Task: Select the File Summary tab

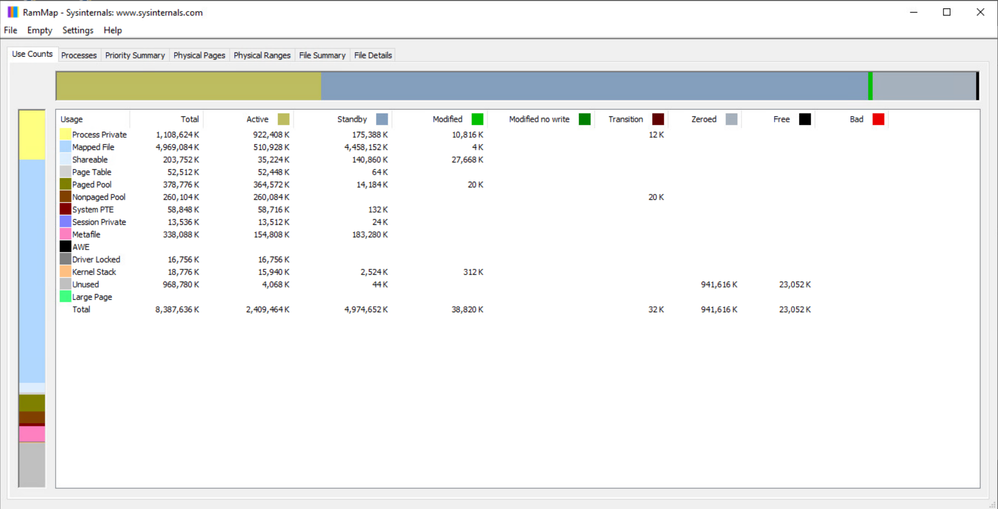Action: [322, 55]
